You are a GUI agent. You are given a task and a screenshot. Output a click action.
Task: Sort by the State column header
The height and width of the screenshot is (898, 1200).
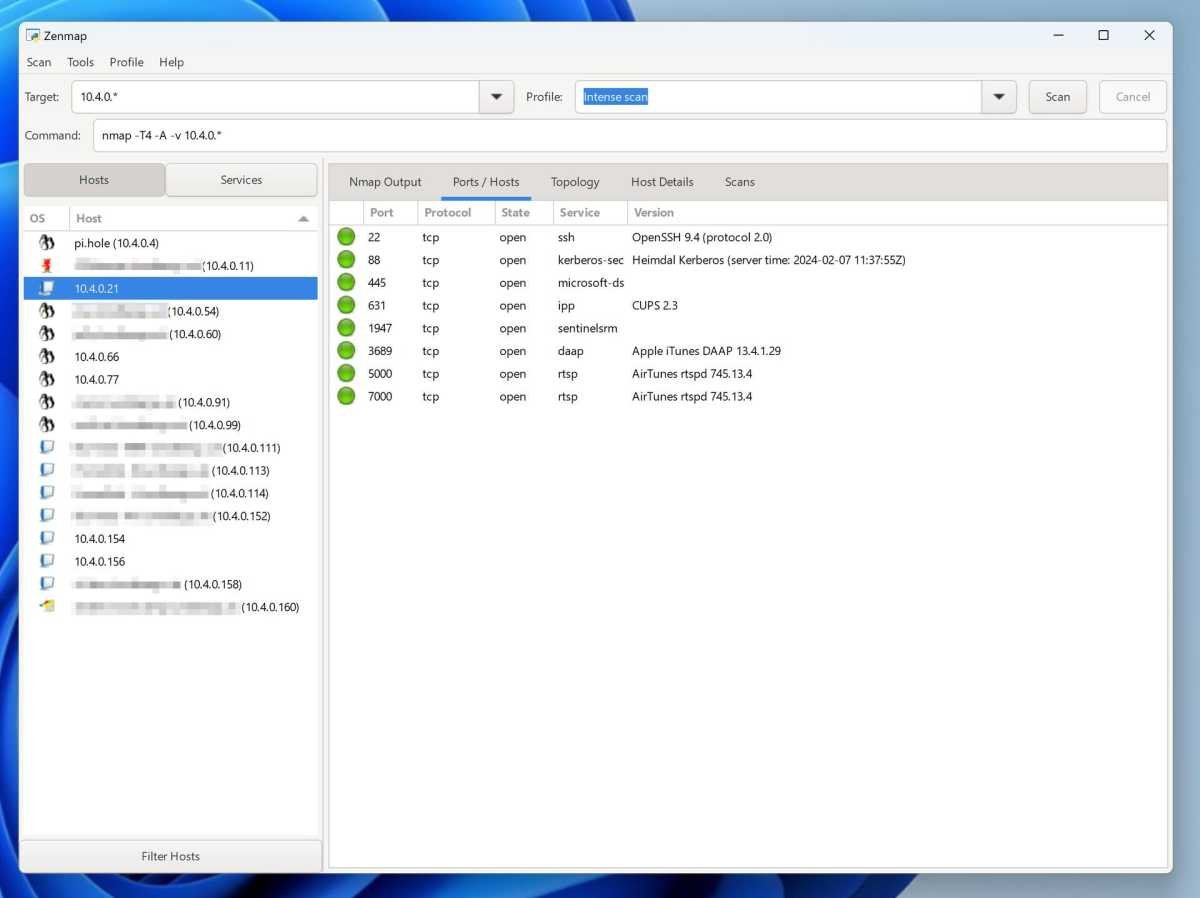(523, 212)
